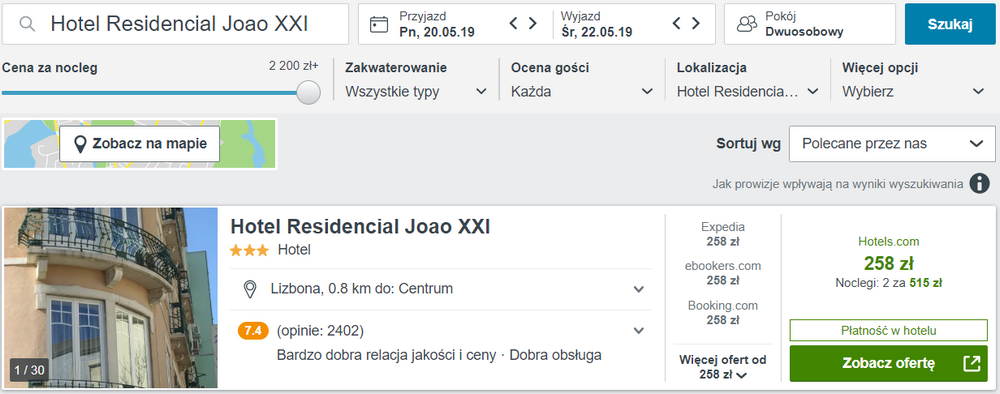Click the Szukaj search button
Image resolution: width=1000 pixels, height=394 pixels.
coord(950,24)
